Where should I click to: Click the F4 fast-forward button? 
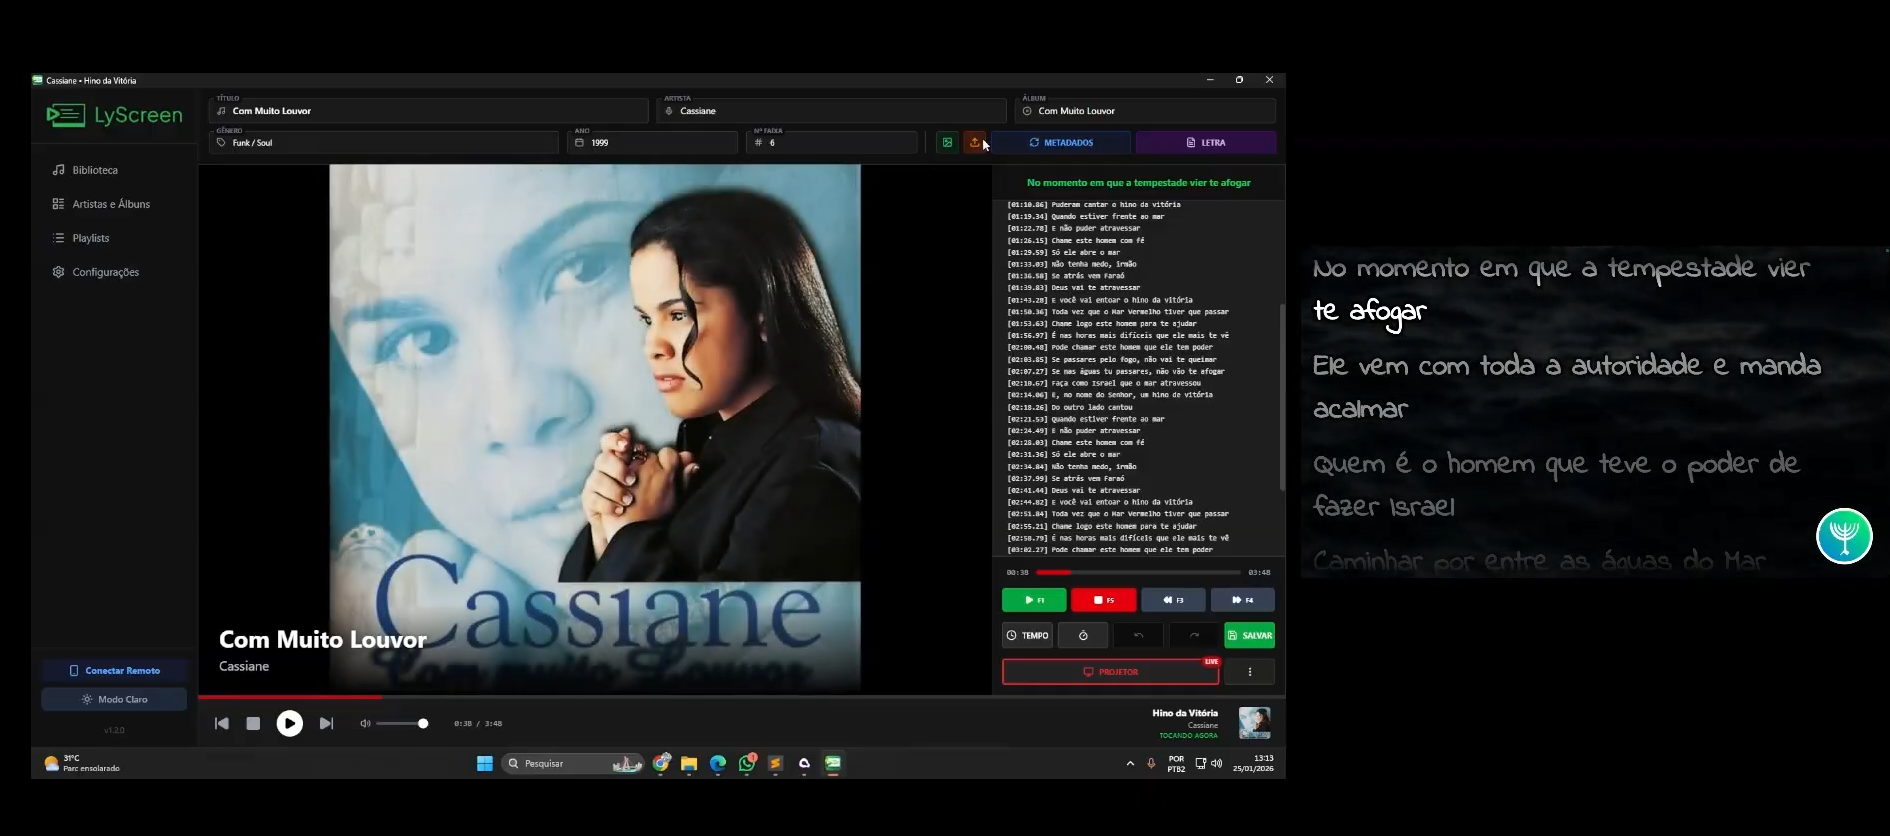(1243, 600)
